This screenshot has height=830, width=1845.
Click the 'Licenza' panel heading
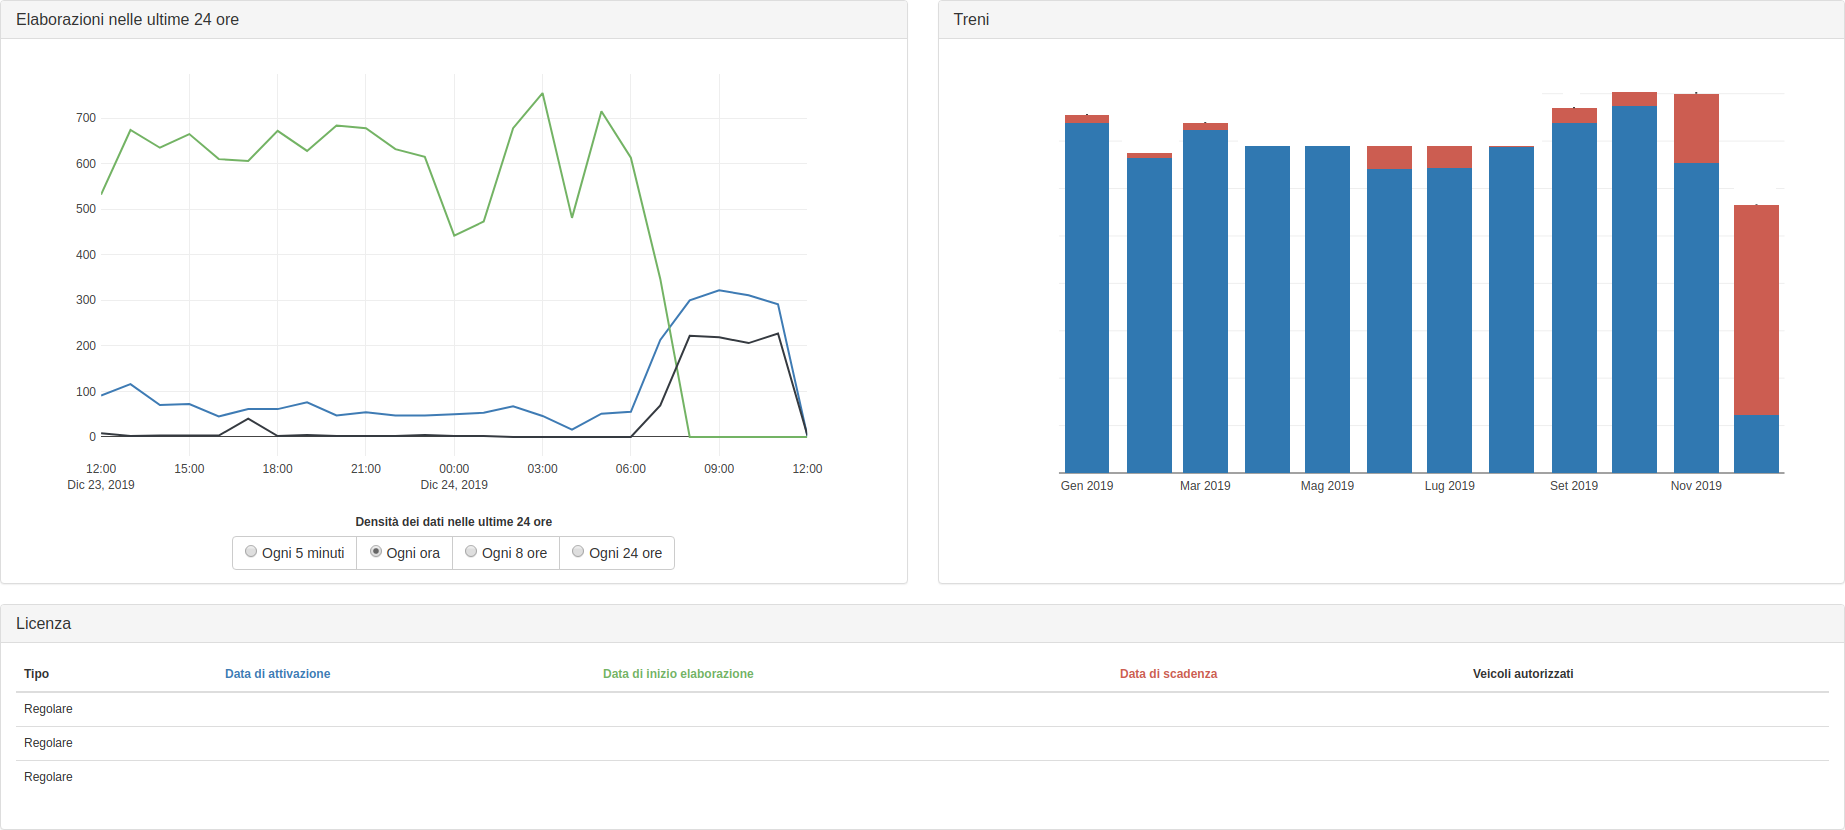pyautogui.click(x=43, y=624)
